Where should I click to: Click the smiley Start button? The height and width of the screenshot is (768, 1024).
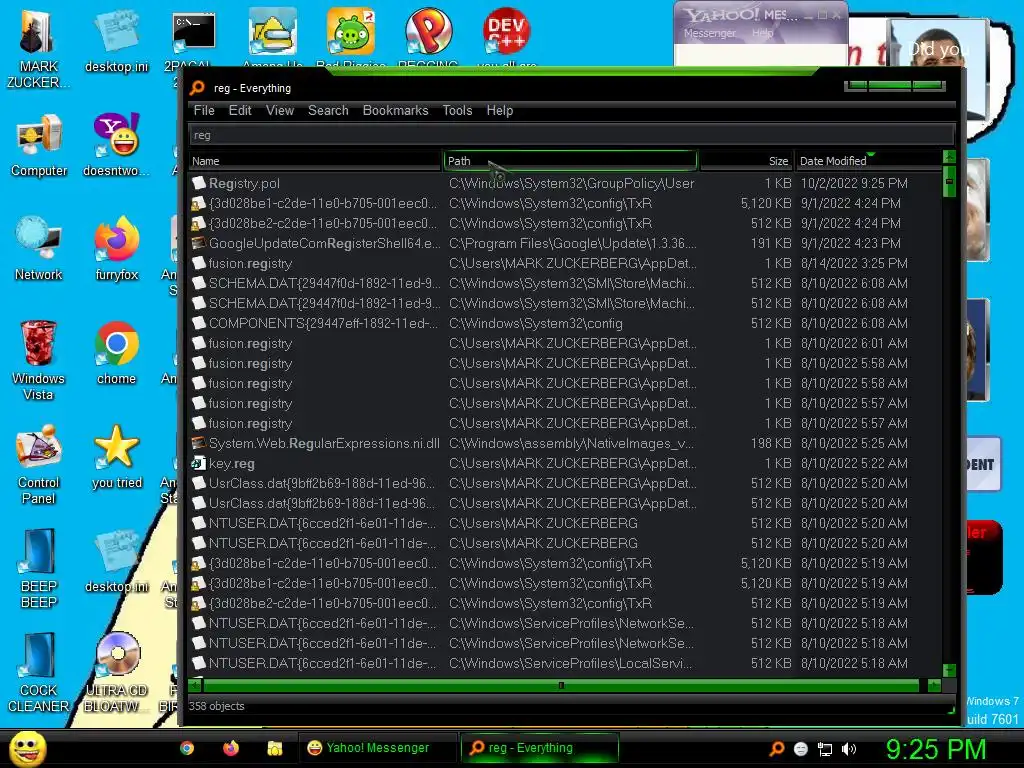point(27,748)
